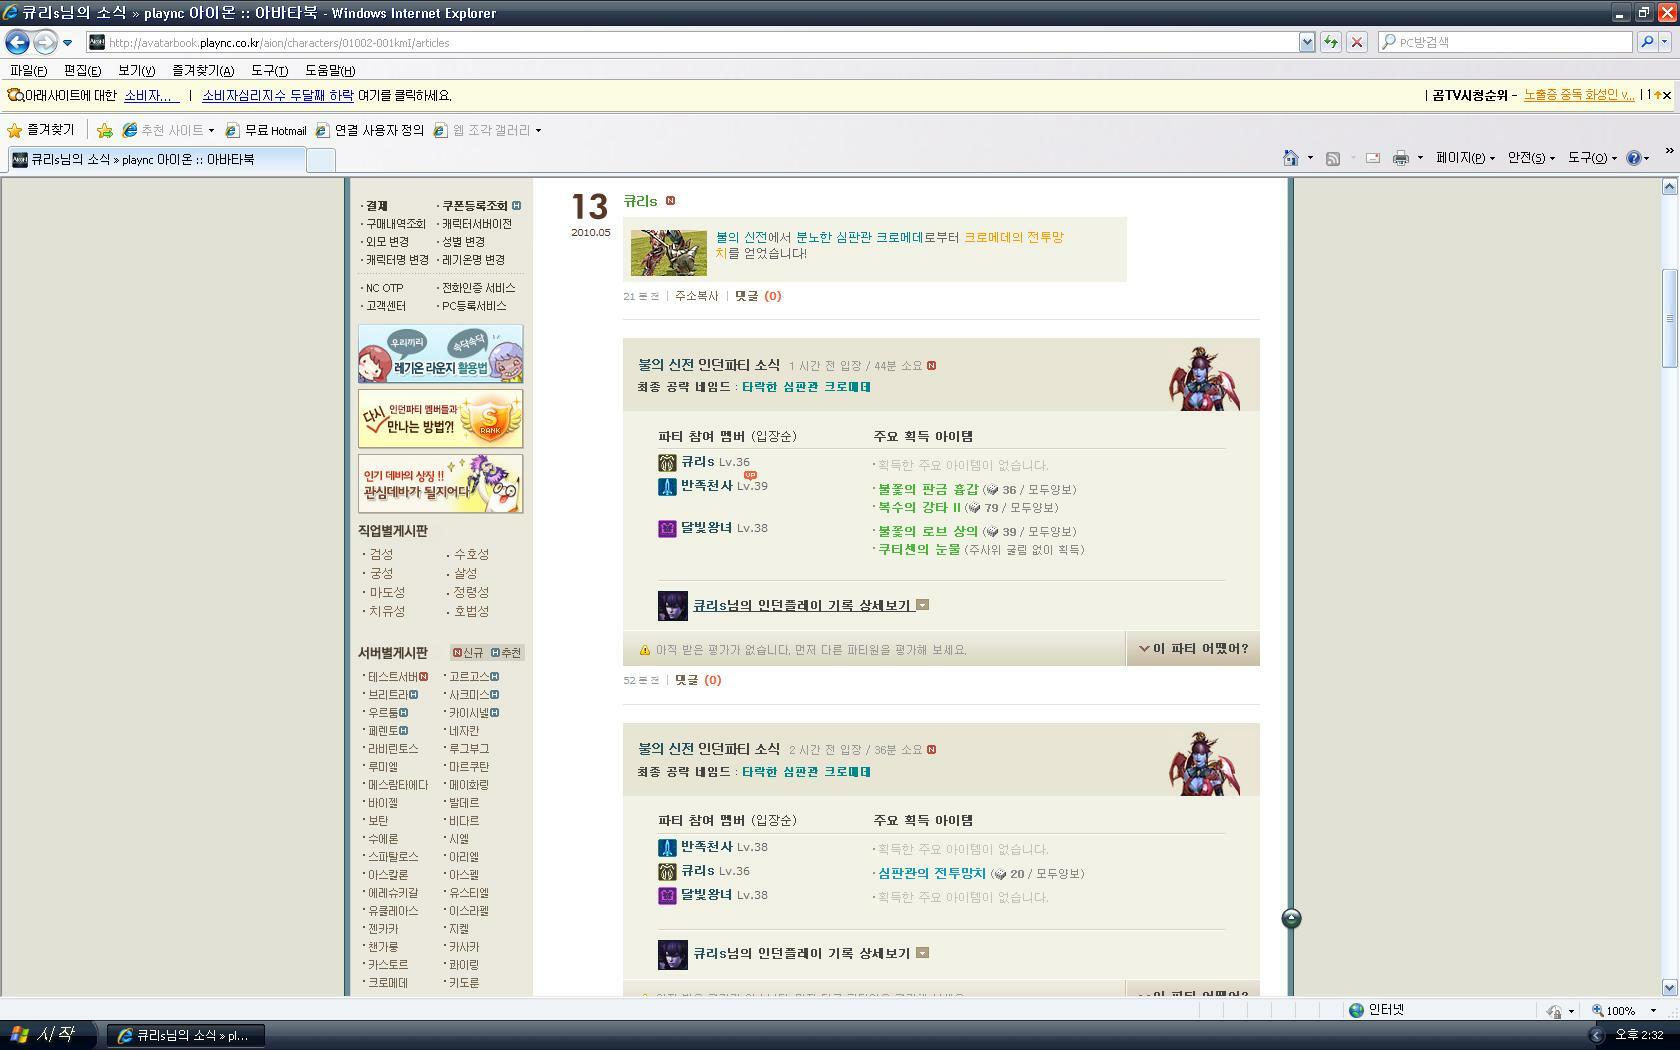Screen dimensions: 1680x1050
Task: Click the red Stop loading icon
Action: pyautogui.click(x=1356, y=42)
